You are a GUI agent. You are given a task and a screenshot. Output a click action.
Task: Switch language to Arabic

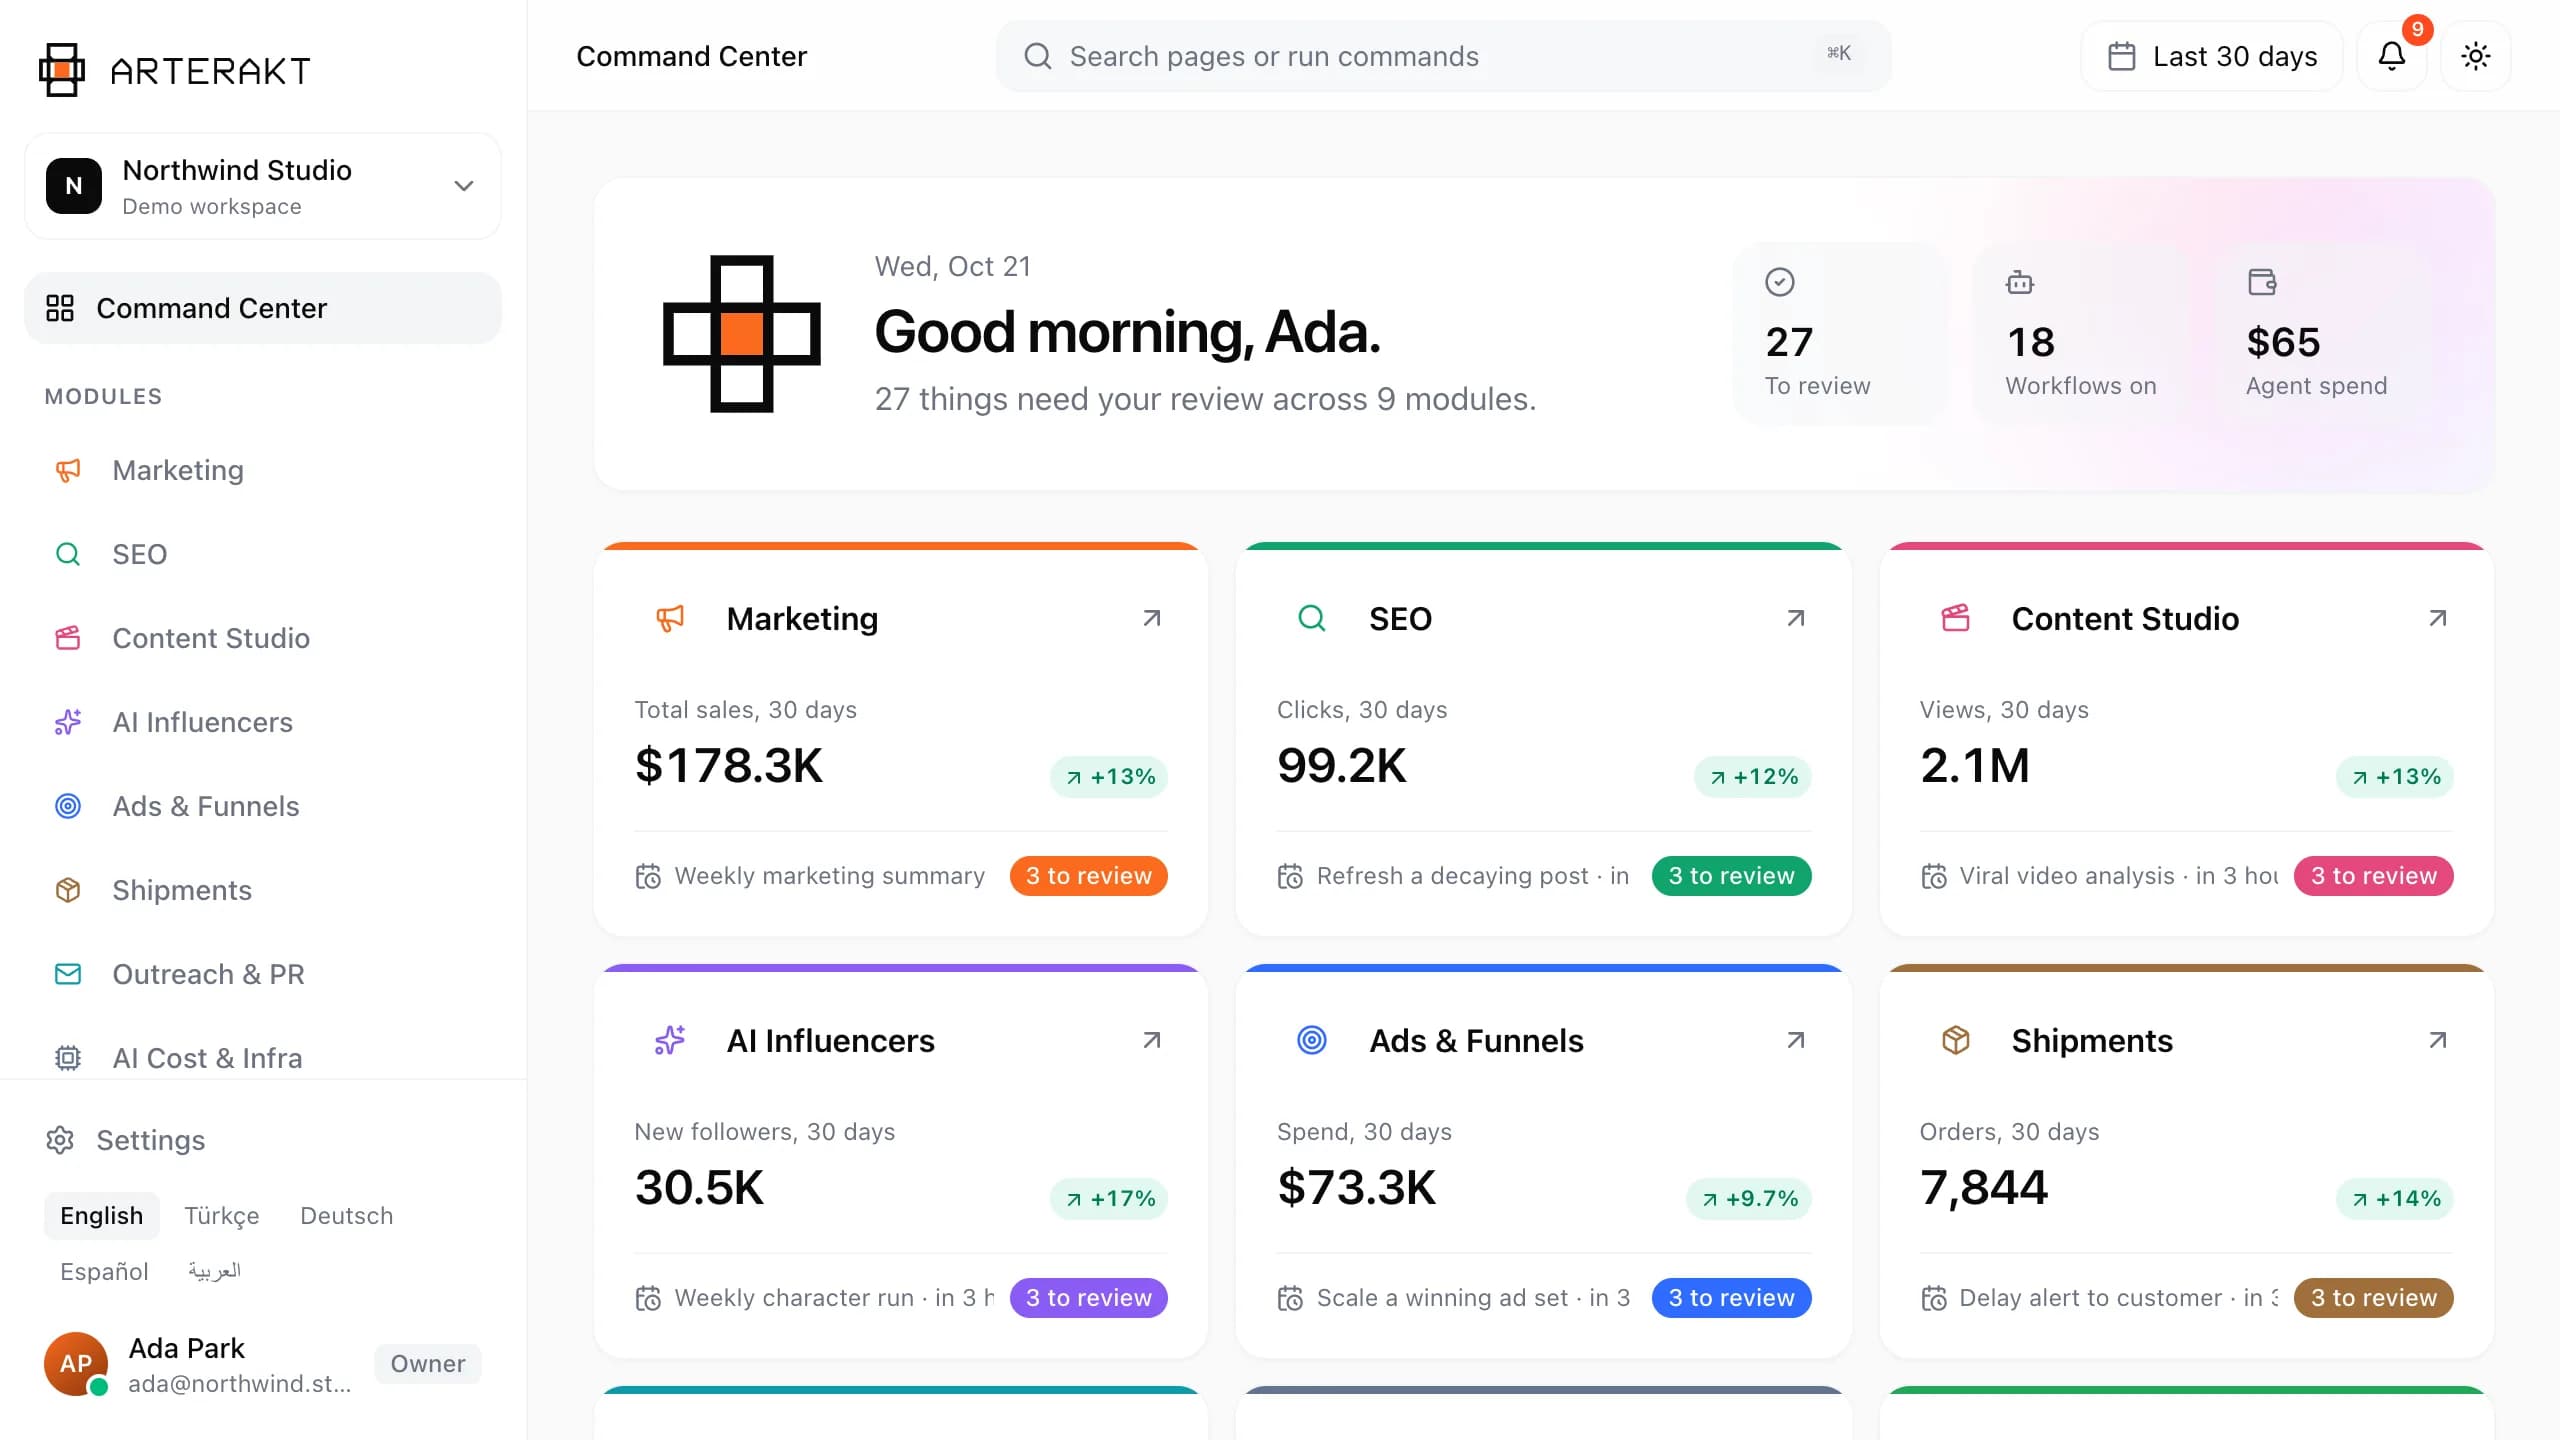[x=215, y=1271]
